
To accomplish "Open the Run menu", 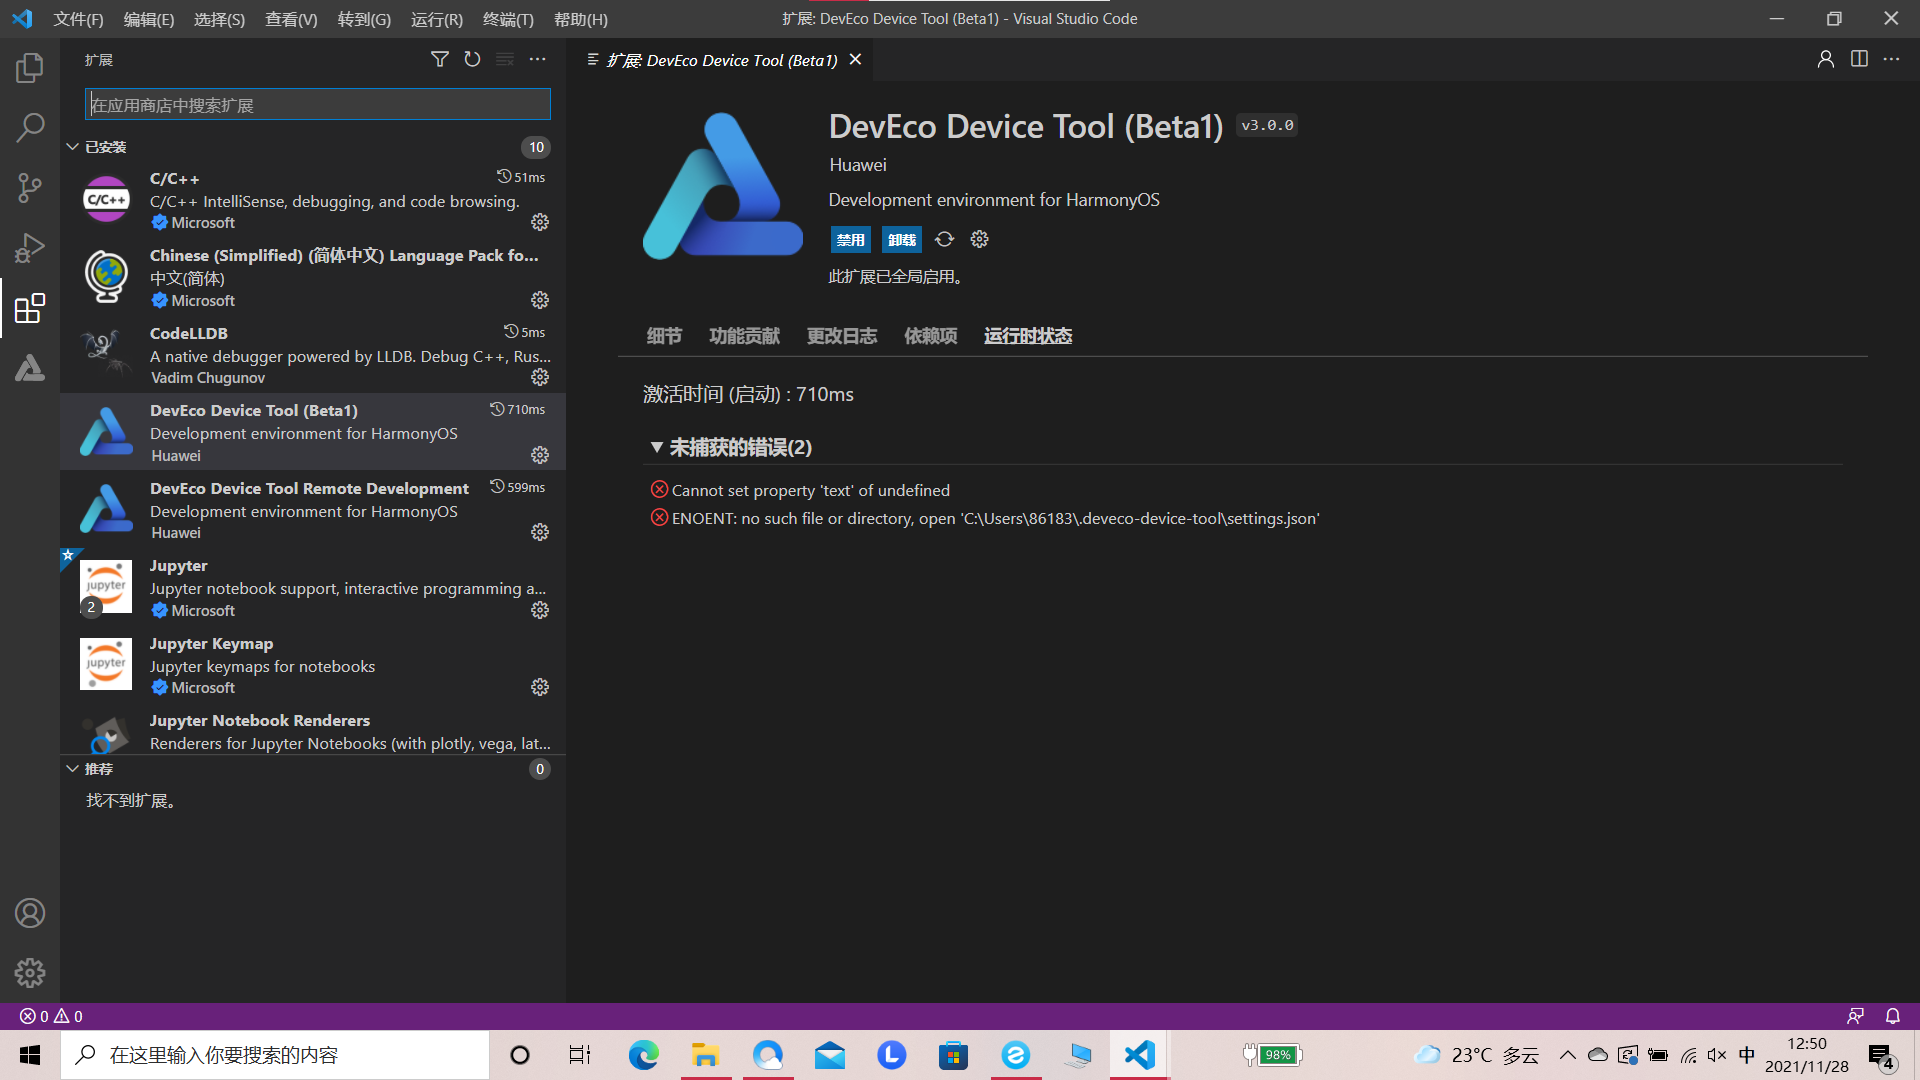I will [x=437, y=19].
